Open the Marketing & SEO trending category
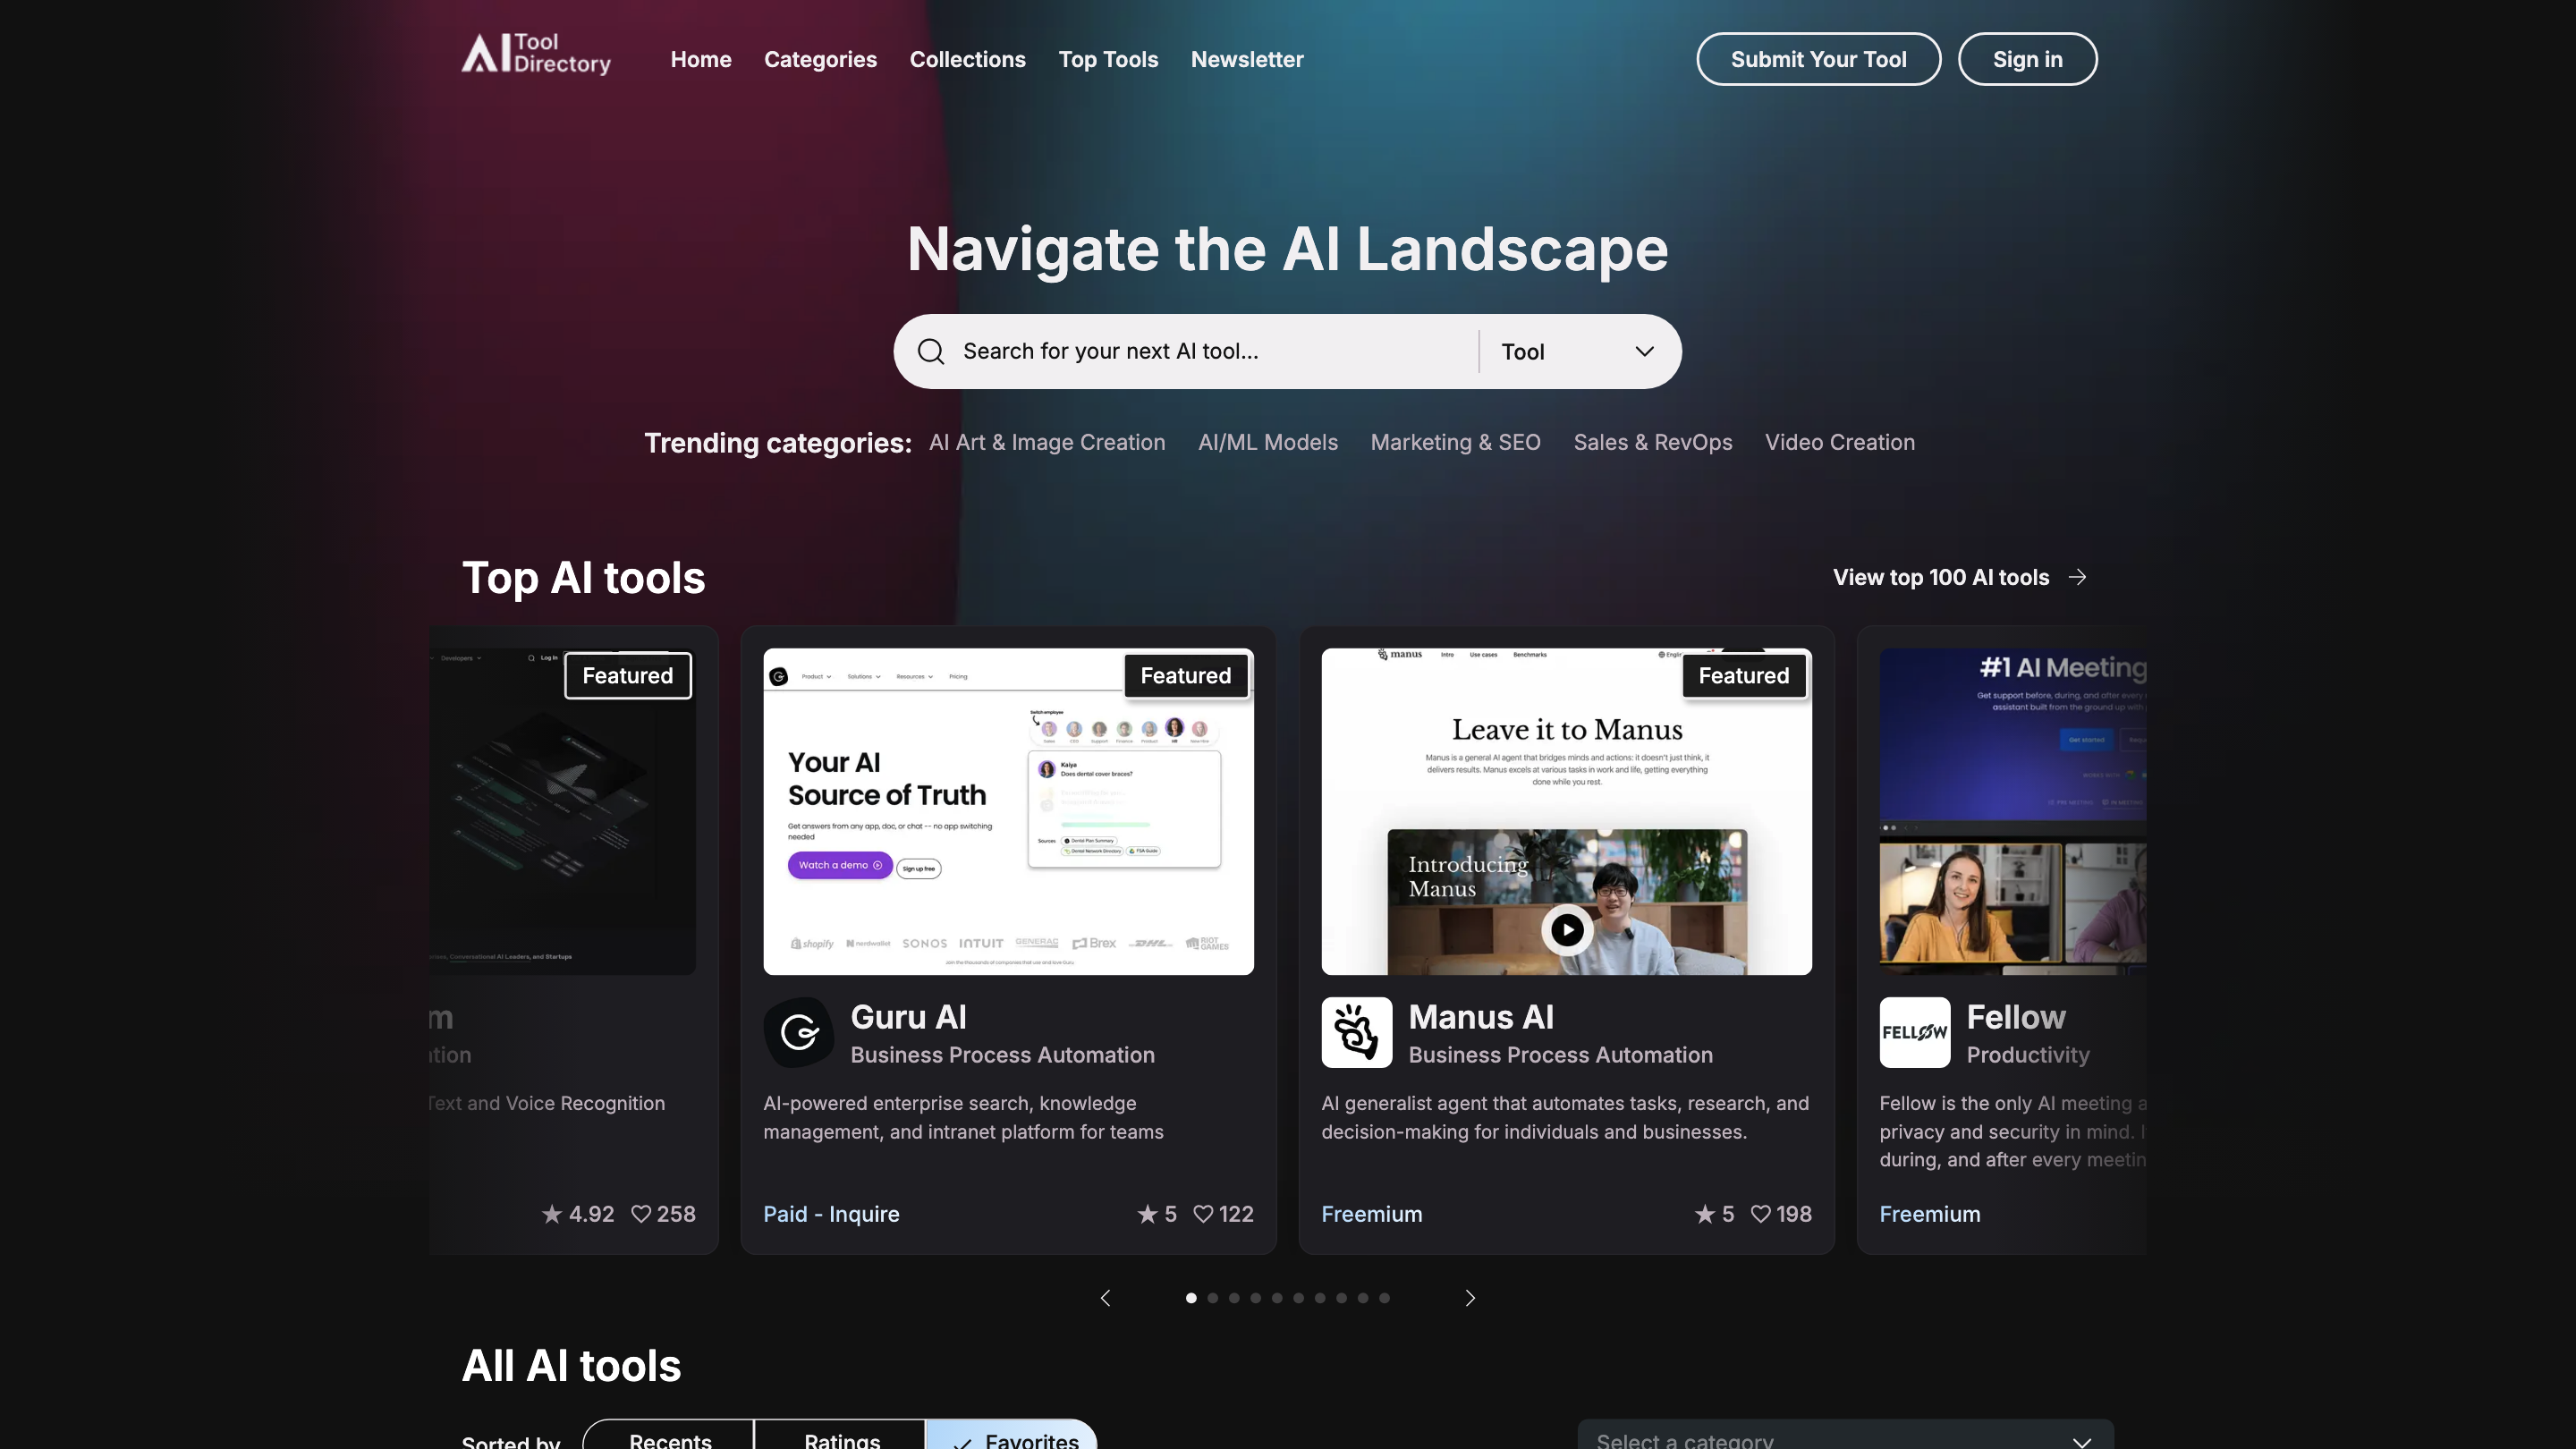Screen dimensions: 2576x1449 coord(1456,442)
